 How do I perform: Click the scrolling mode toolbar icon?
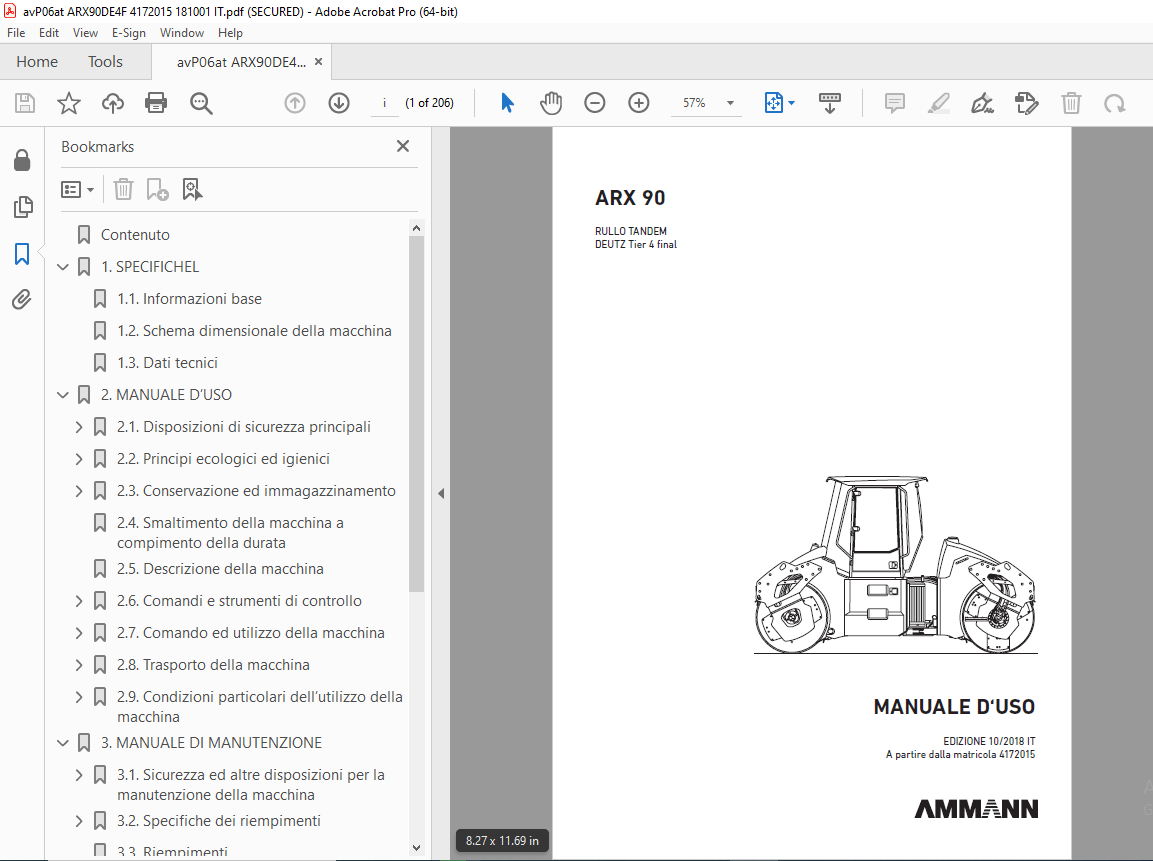pos(829,103)
